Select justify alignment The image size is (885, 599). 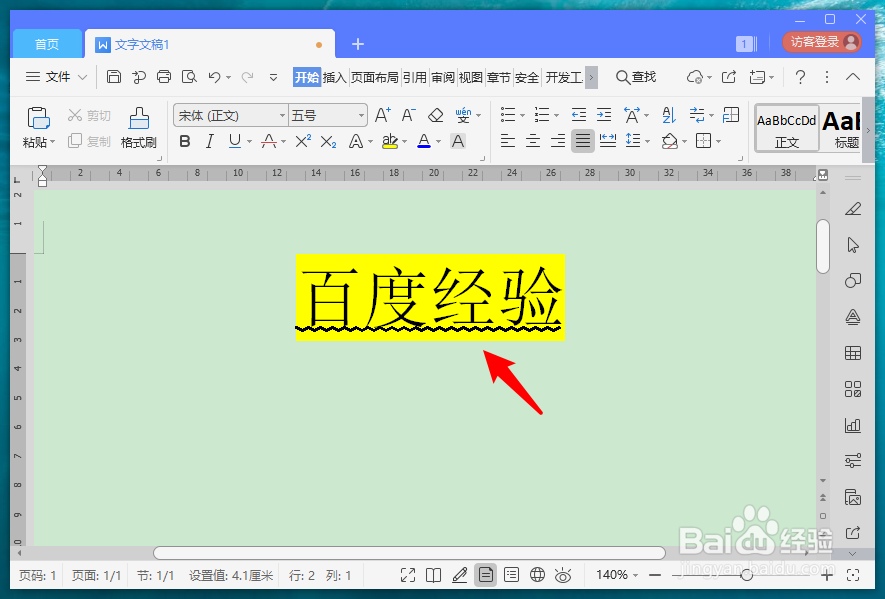click(582, 141)
